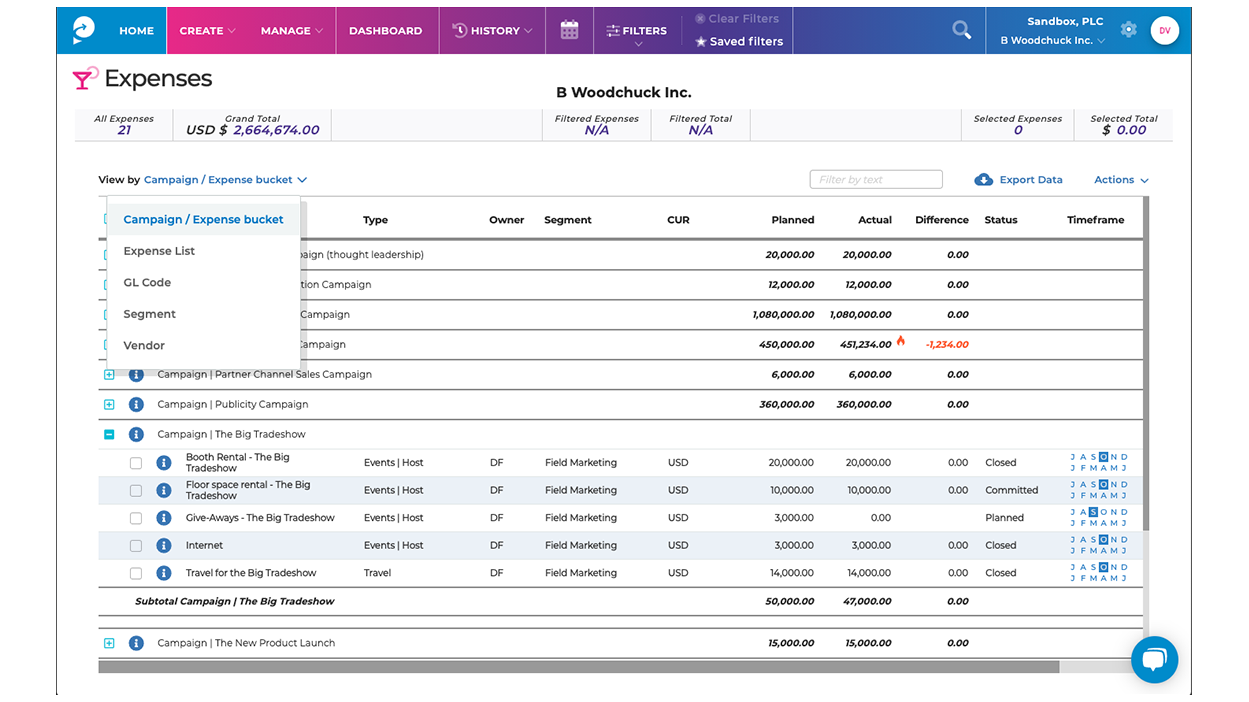1249x702 pixels.
Task: Click the flame icon next to -1,234.00
Action: point(900,340)
